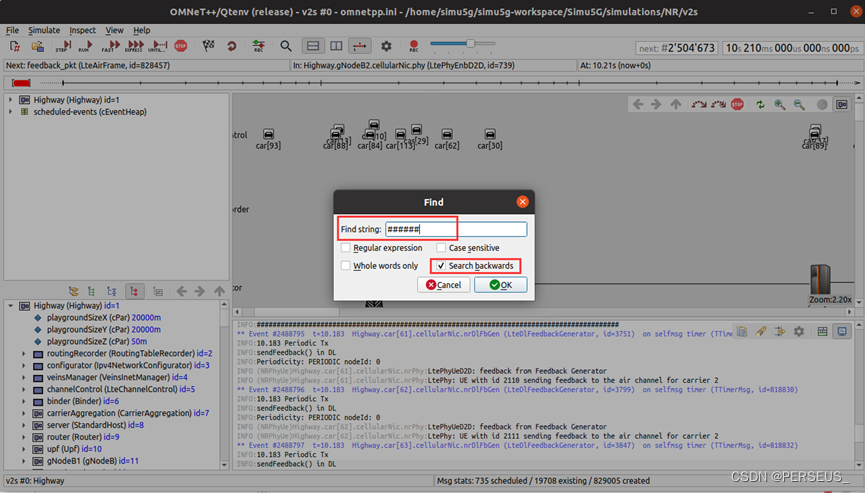The height and width of the screenshot is (493, 865).
Task: Zoom in on the network canvas
Action: (x=779, y=104)
